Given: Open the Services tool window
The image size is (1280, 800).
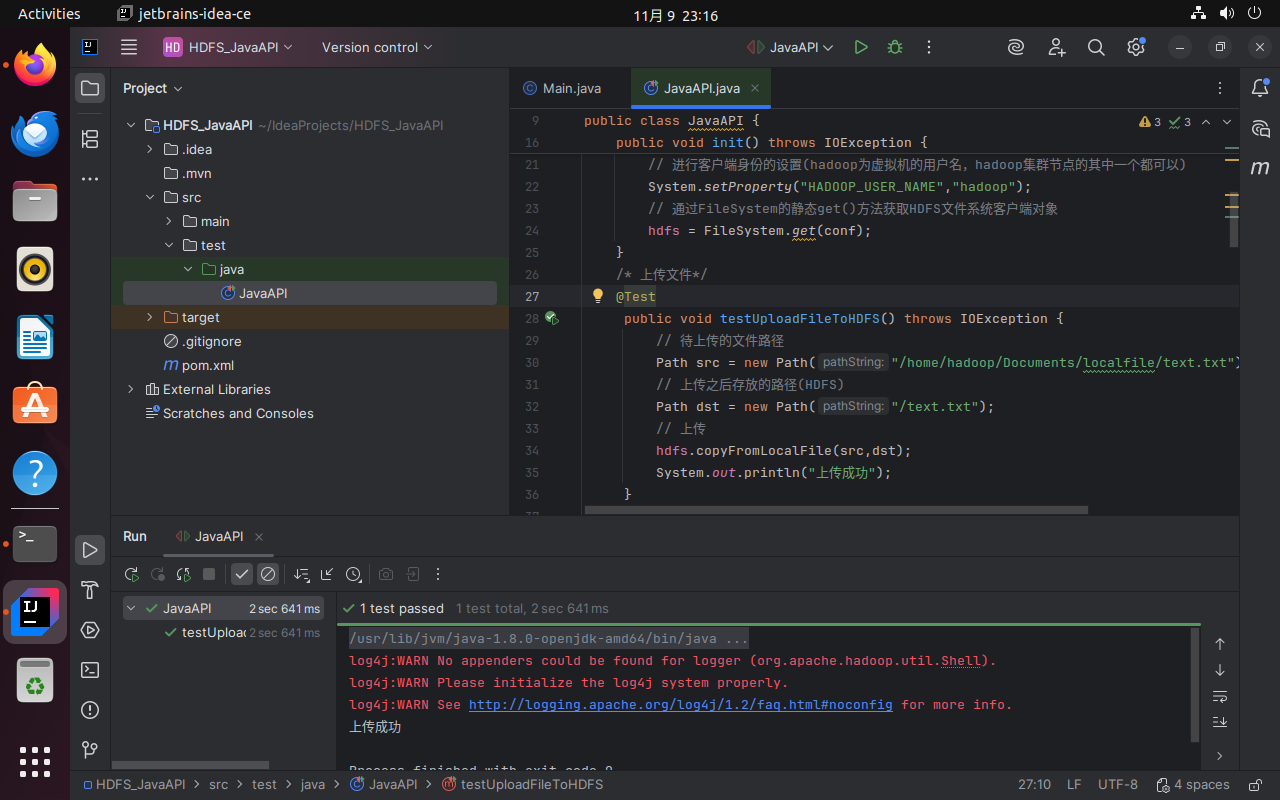Looking at the screenshot, I should coord(90,630).
